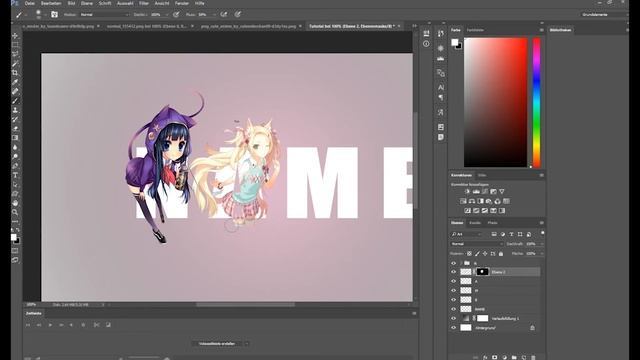Open the Modus blend mode dropdown in options bar
640x360 pixels.
(105, 14)
